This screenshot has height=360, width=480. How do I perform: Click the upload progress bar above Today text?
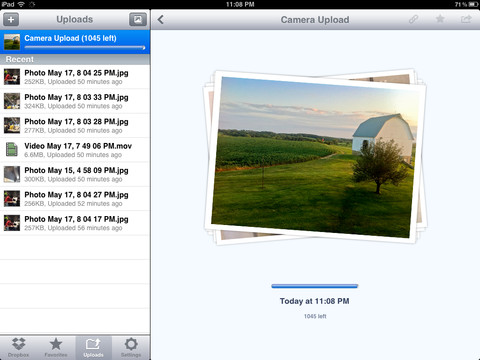(315, 286)
